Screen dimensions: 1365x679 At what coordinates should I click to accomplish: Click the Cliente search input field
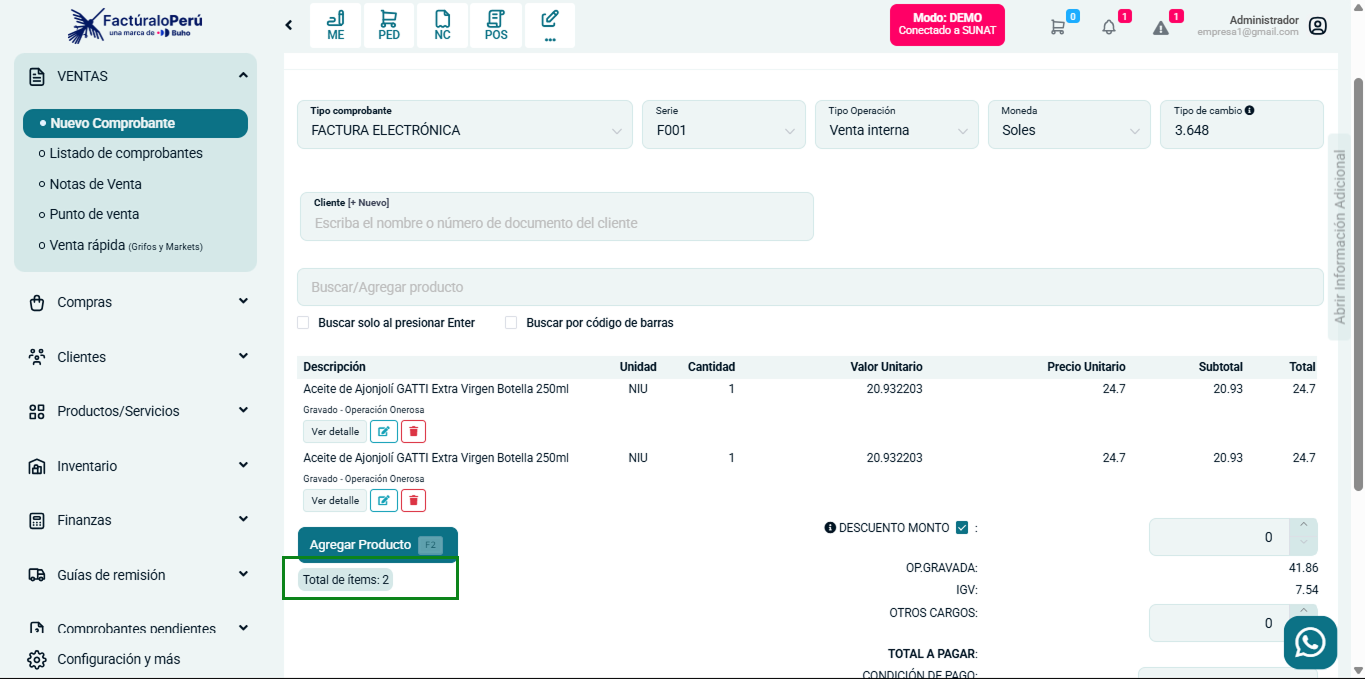556,223
